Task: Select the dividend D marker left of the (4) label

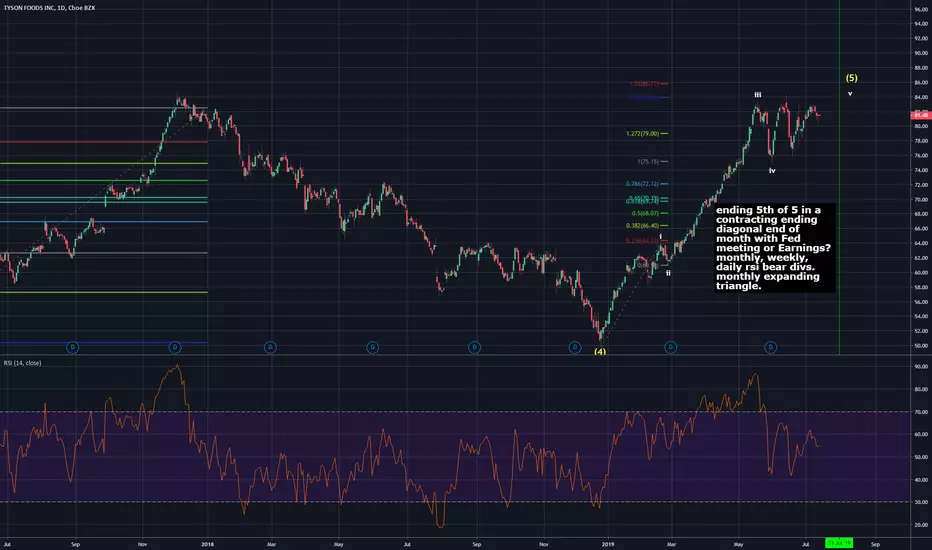Action: coord(575,347)
